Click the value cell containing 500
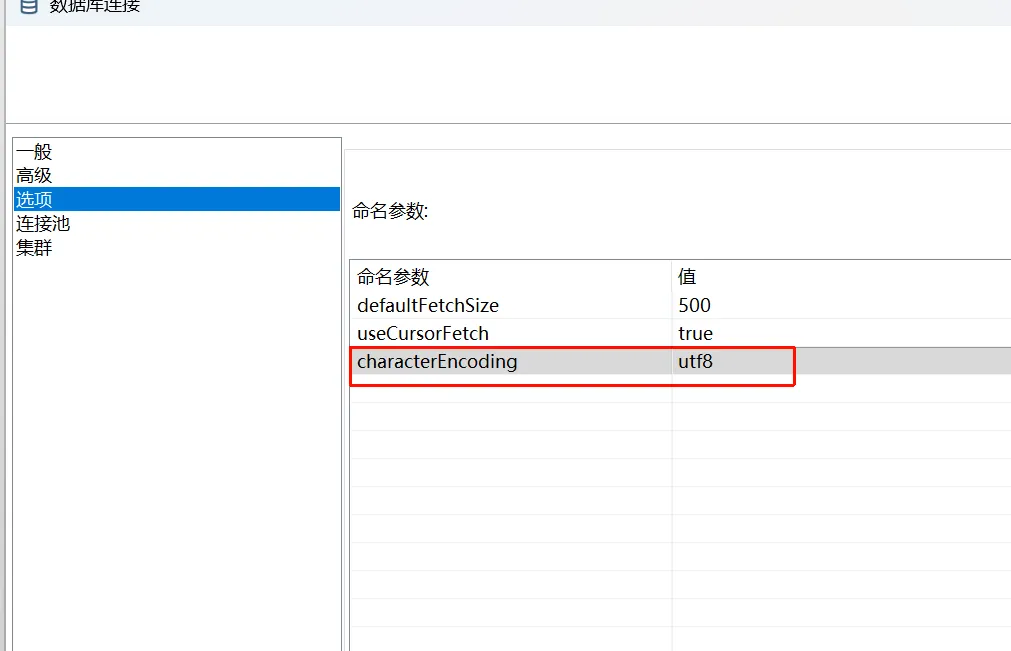 point(694,305)
